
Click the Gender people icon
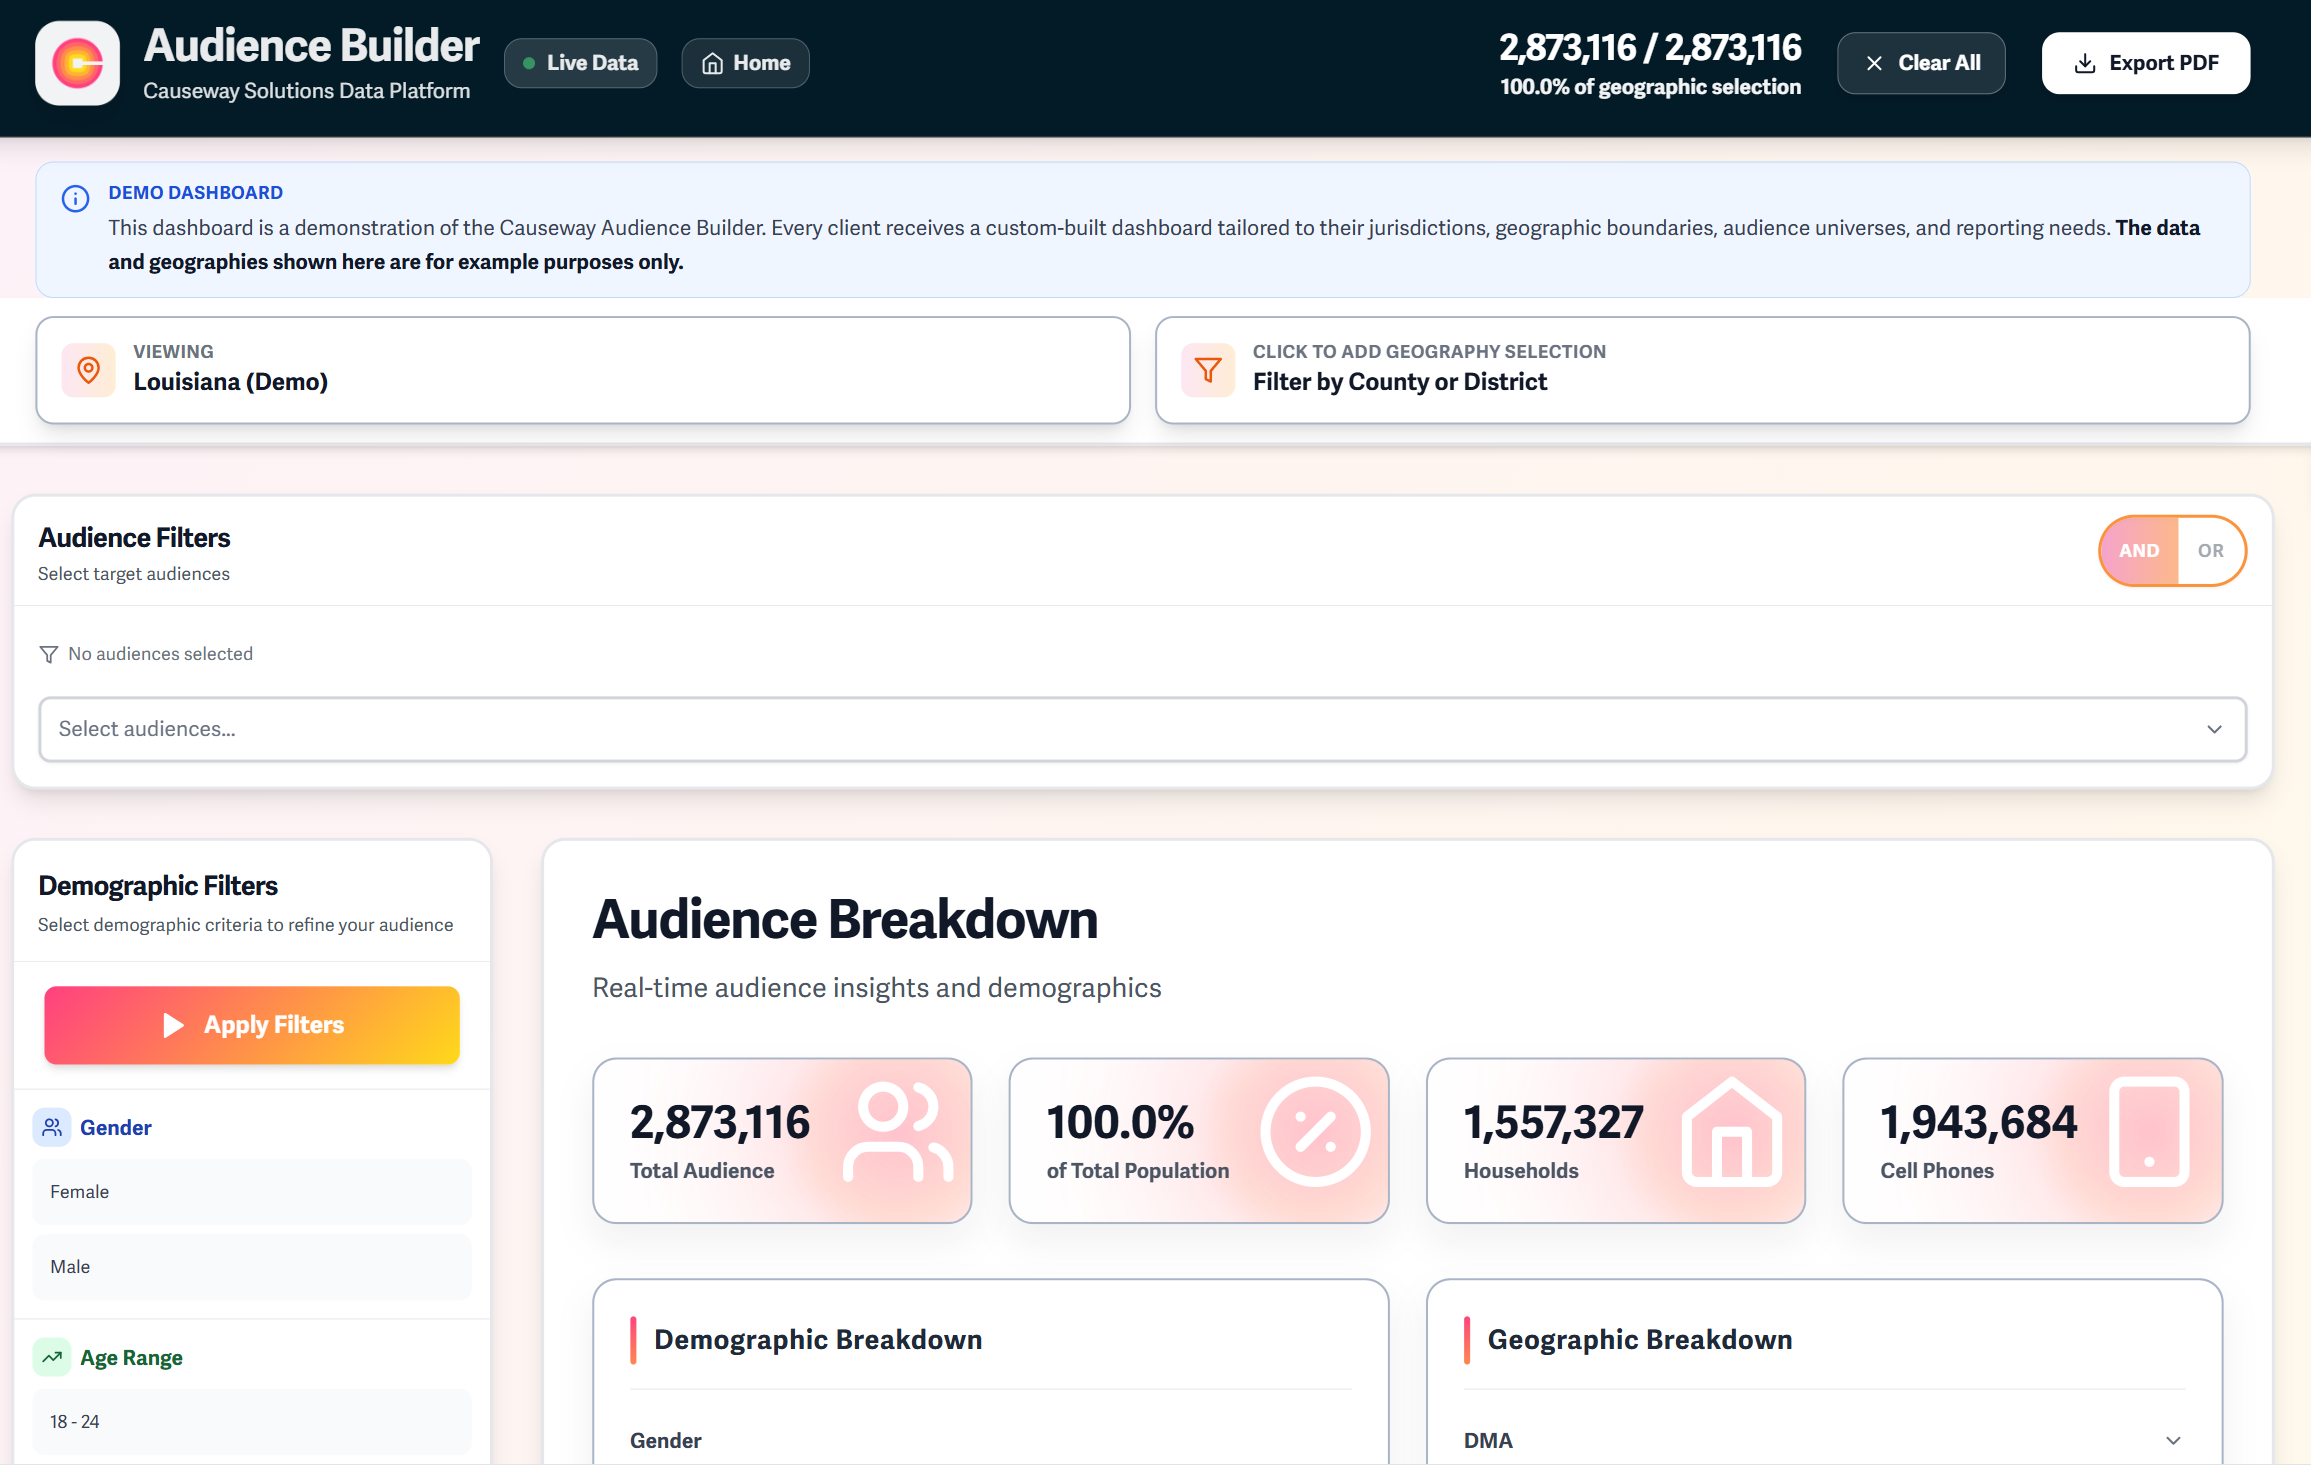pyautogui.click(x=52, y=1127)
